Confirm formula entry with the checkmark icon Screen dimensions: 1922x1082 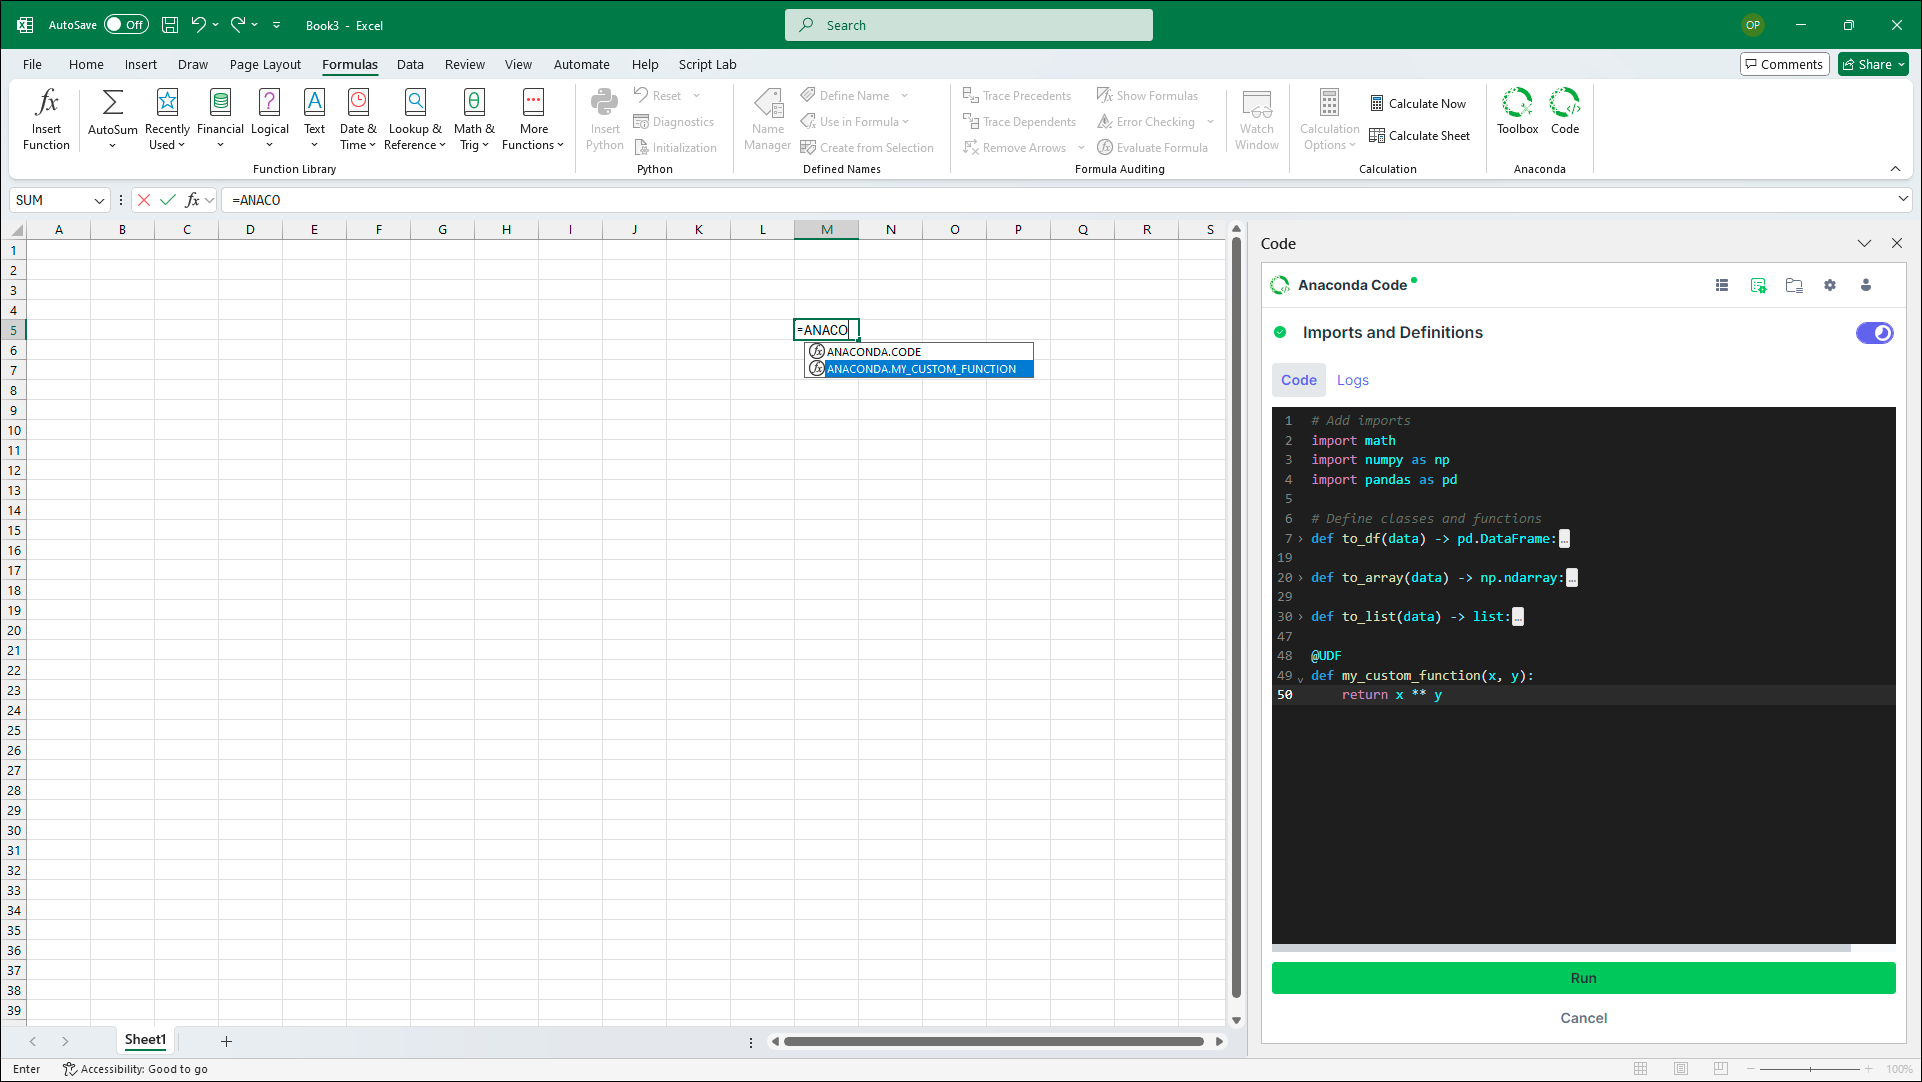[x=168, y=200]
